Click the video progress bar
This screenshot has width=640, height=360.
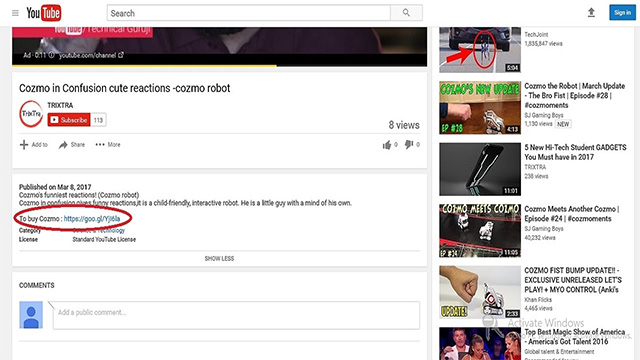pyautogui.click(x=220, y=65)
